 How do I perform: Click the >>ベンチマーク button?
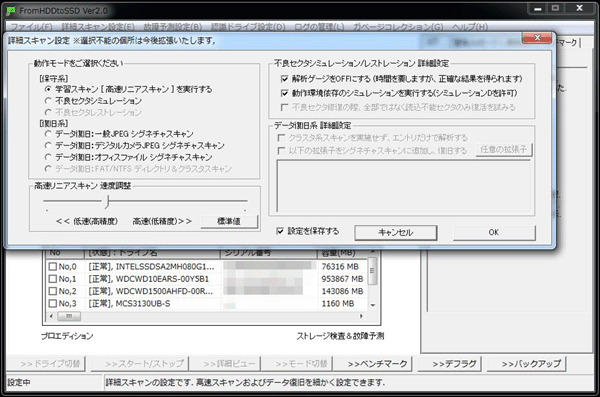click(373, 364)
